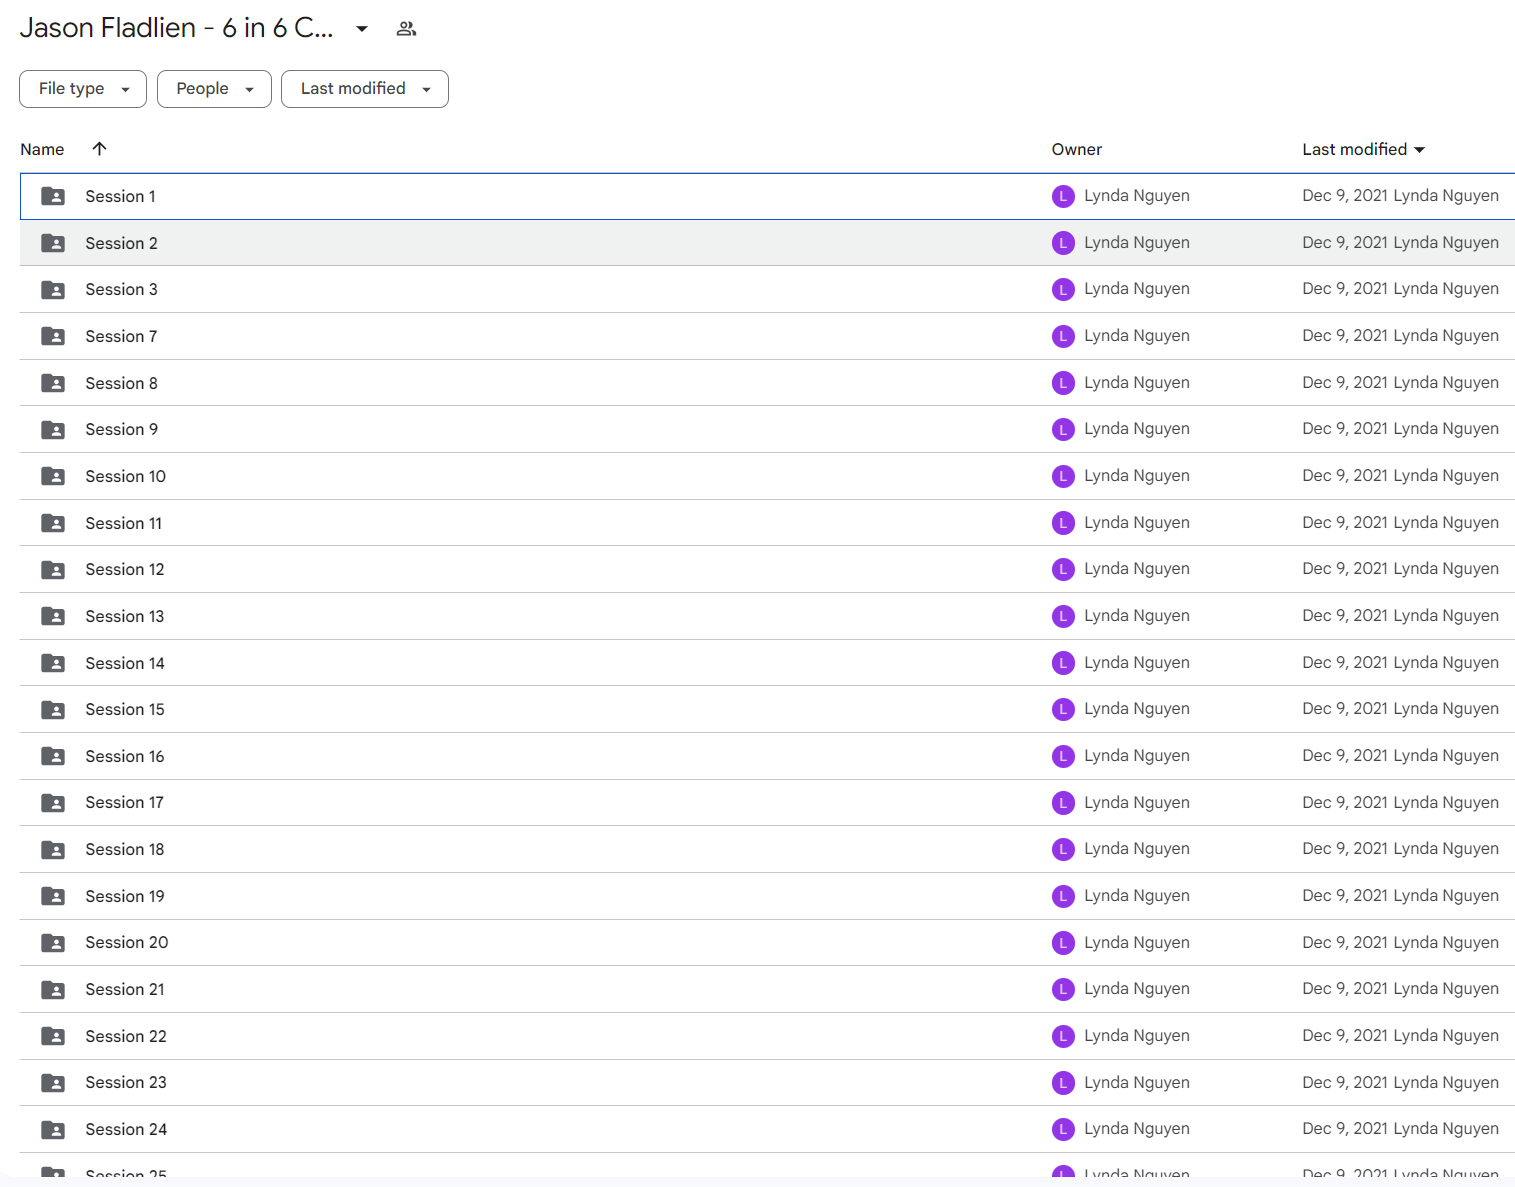Select the Session 15 folder name
Screen dimensions: 1515x1187
[x=124, y=709]
